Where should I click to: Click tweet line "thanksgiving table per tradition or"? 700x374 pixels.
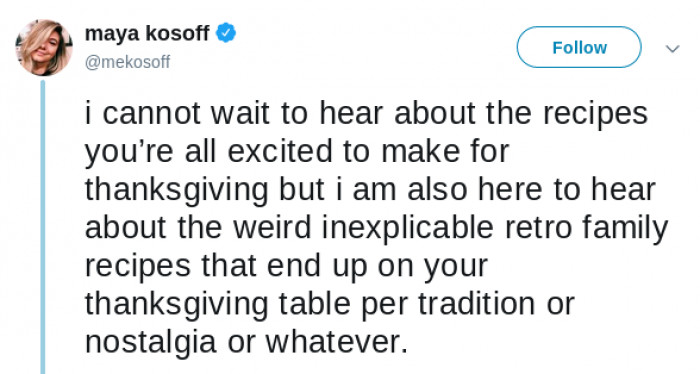329,304
